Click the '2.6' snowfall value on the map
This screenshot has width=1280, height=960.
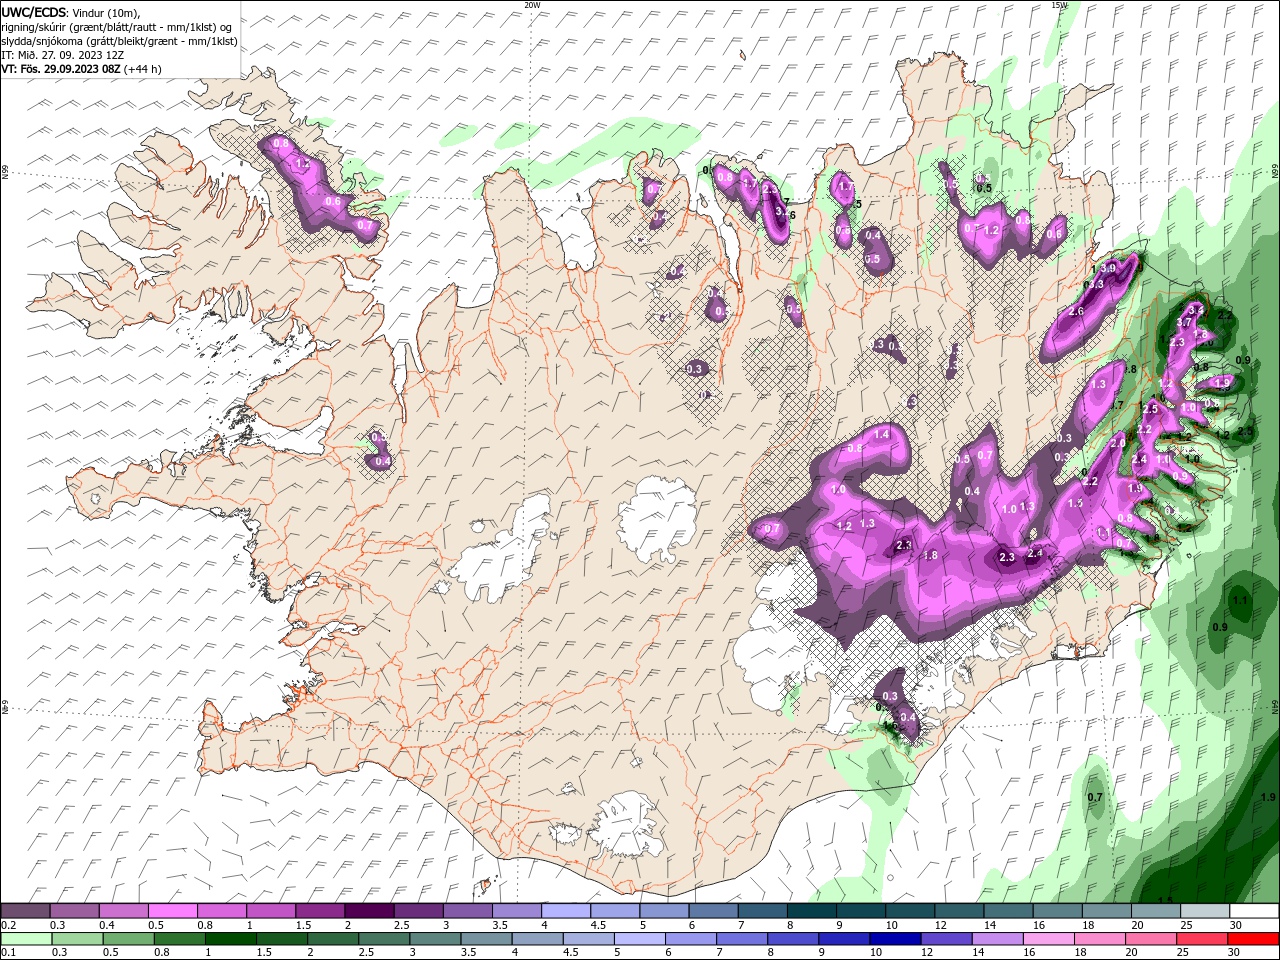pos(1076,312)
